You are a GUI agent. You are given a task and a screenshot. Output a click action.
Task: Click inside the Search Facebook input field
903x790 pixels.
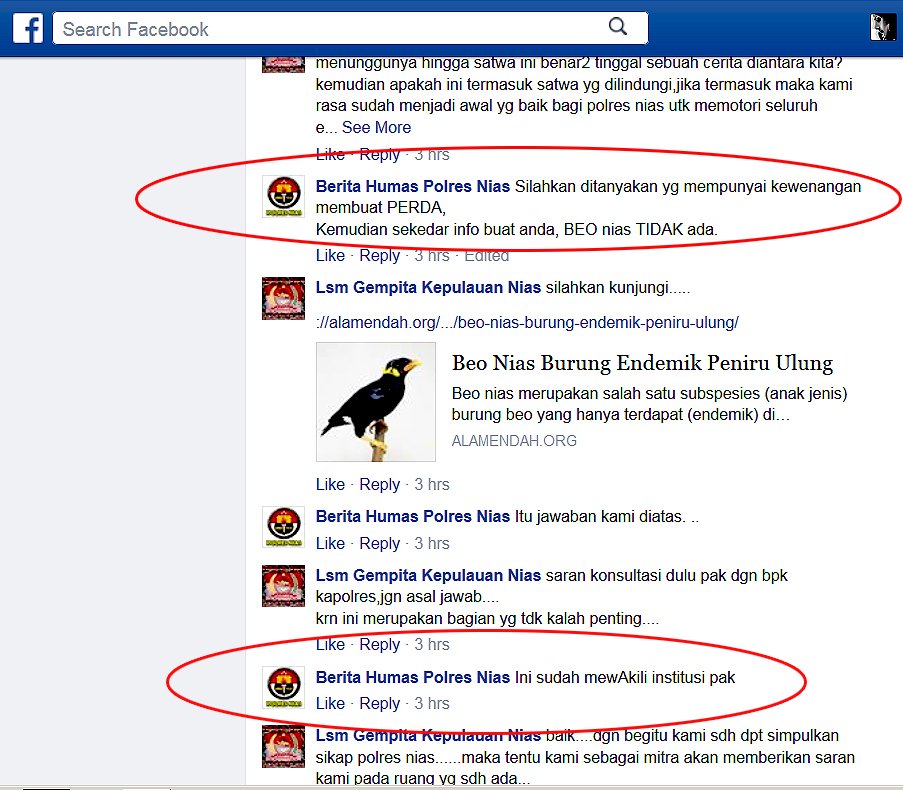pos(300,27)
